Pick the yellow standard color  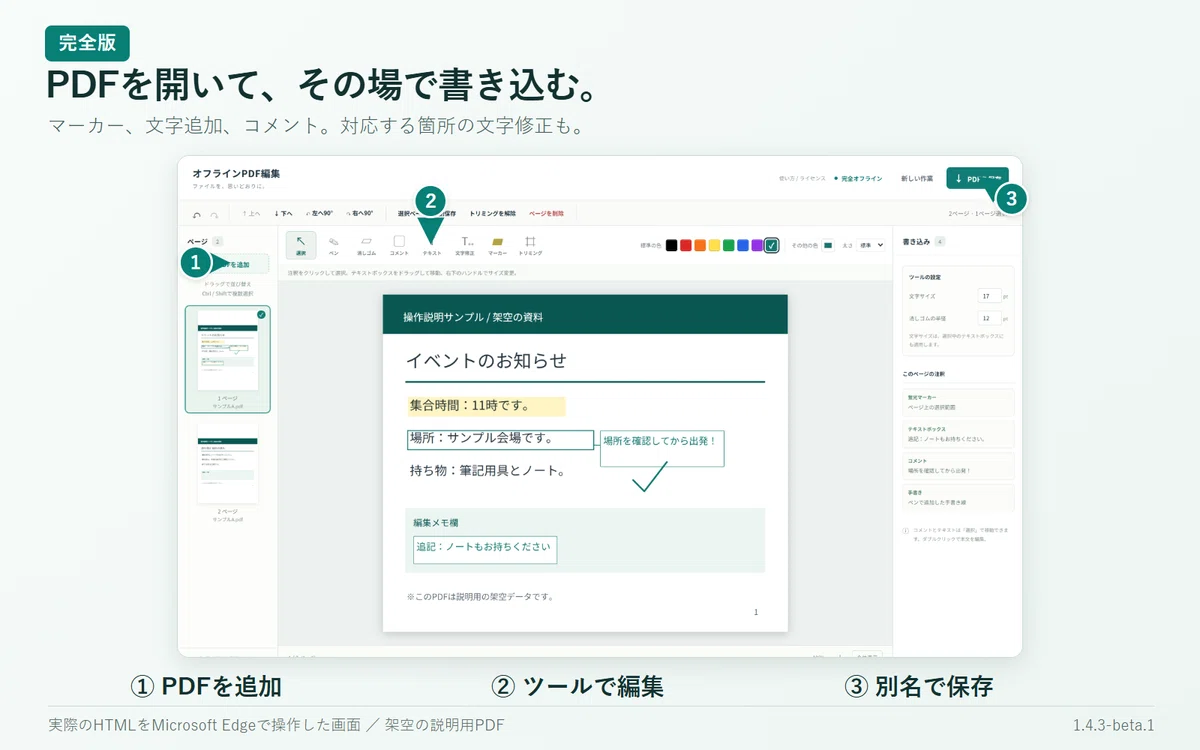tap(714, 245)
